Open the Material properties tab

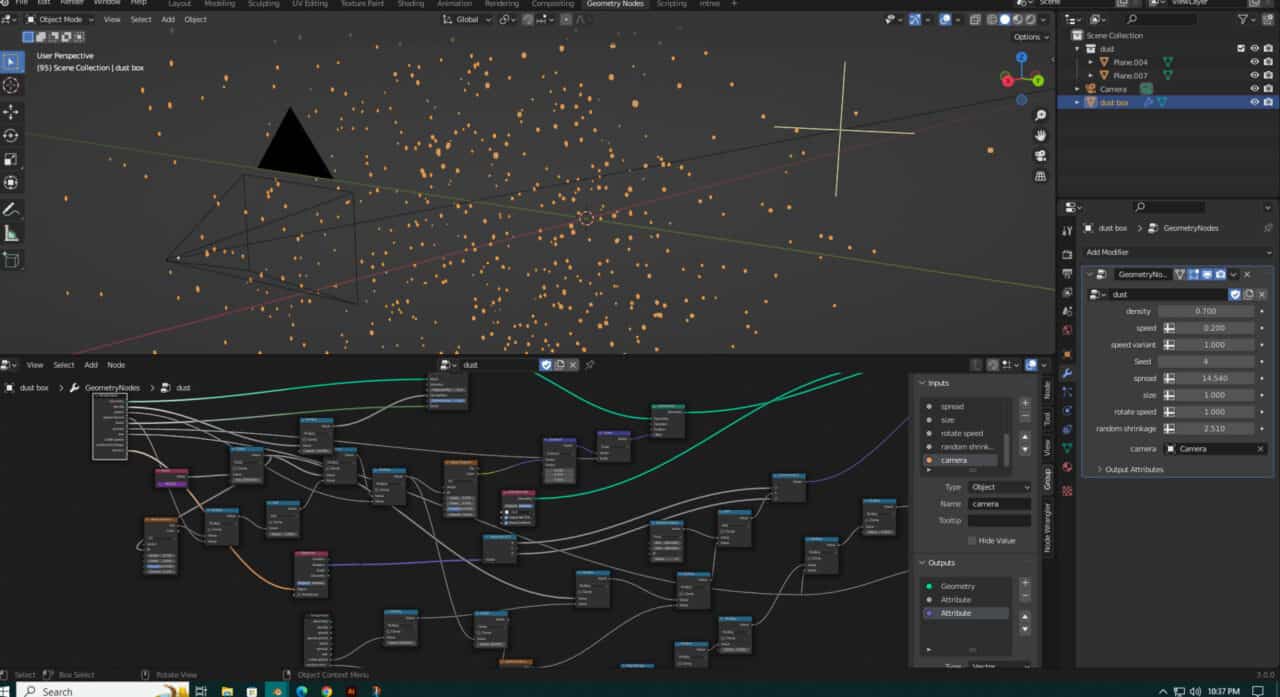(1067, 467)
